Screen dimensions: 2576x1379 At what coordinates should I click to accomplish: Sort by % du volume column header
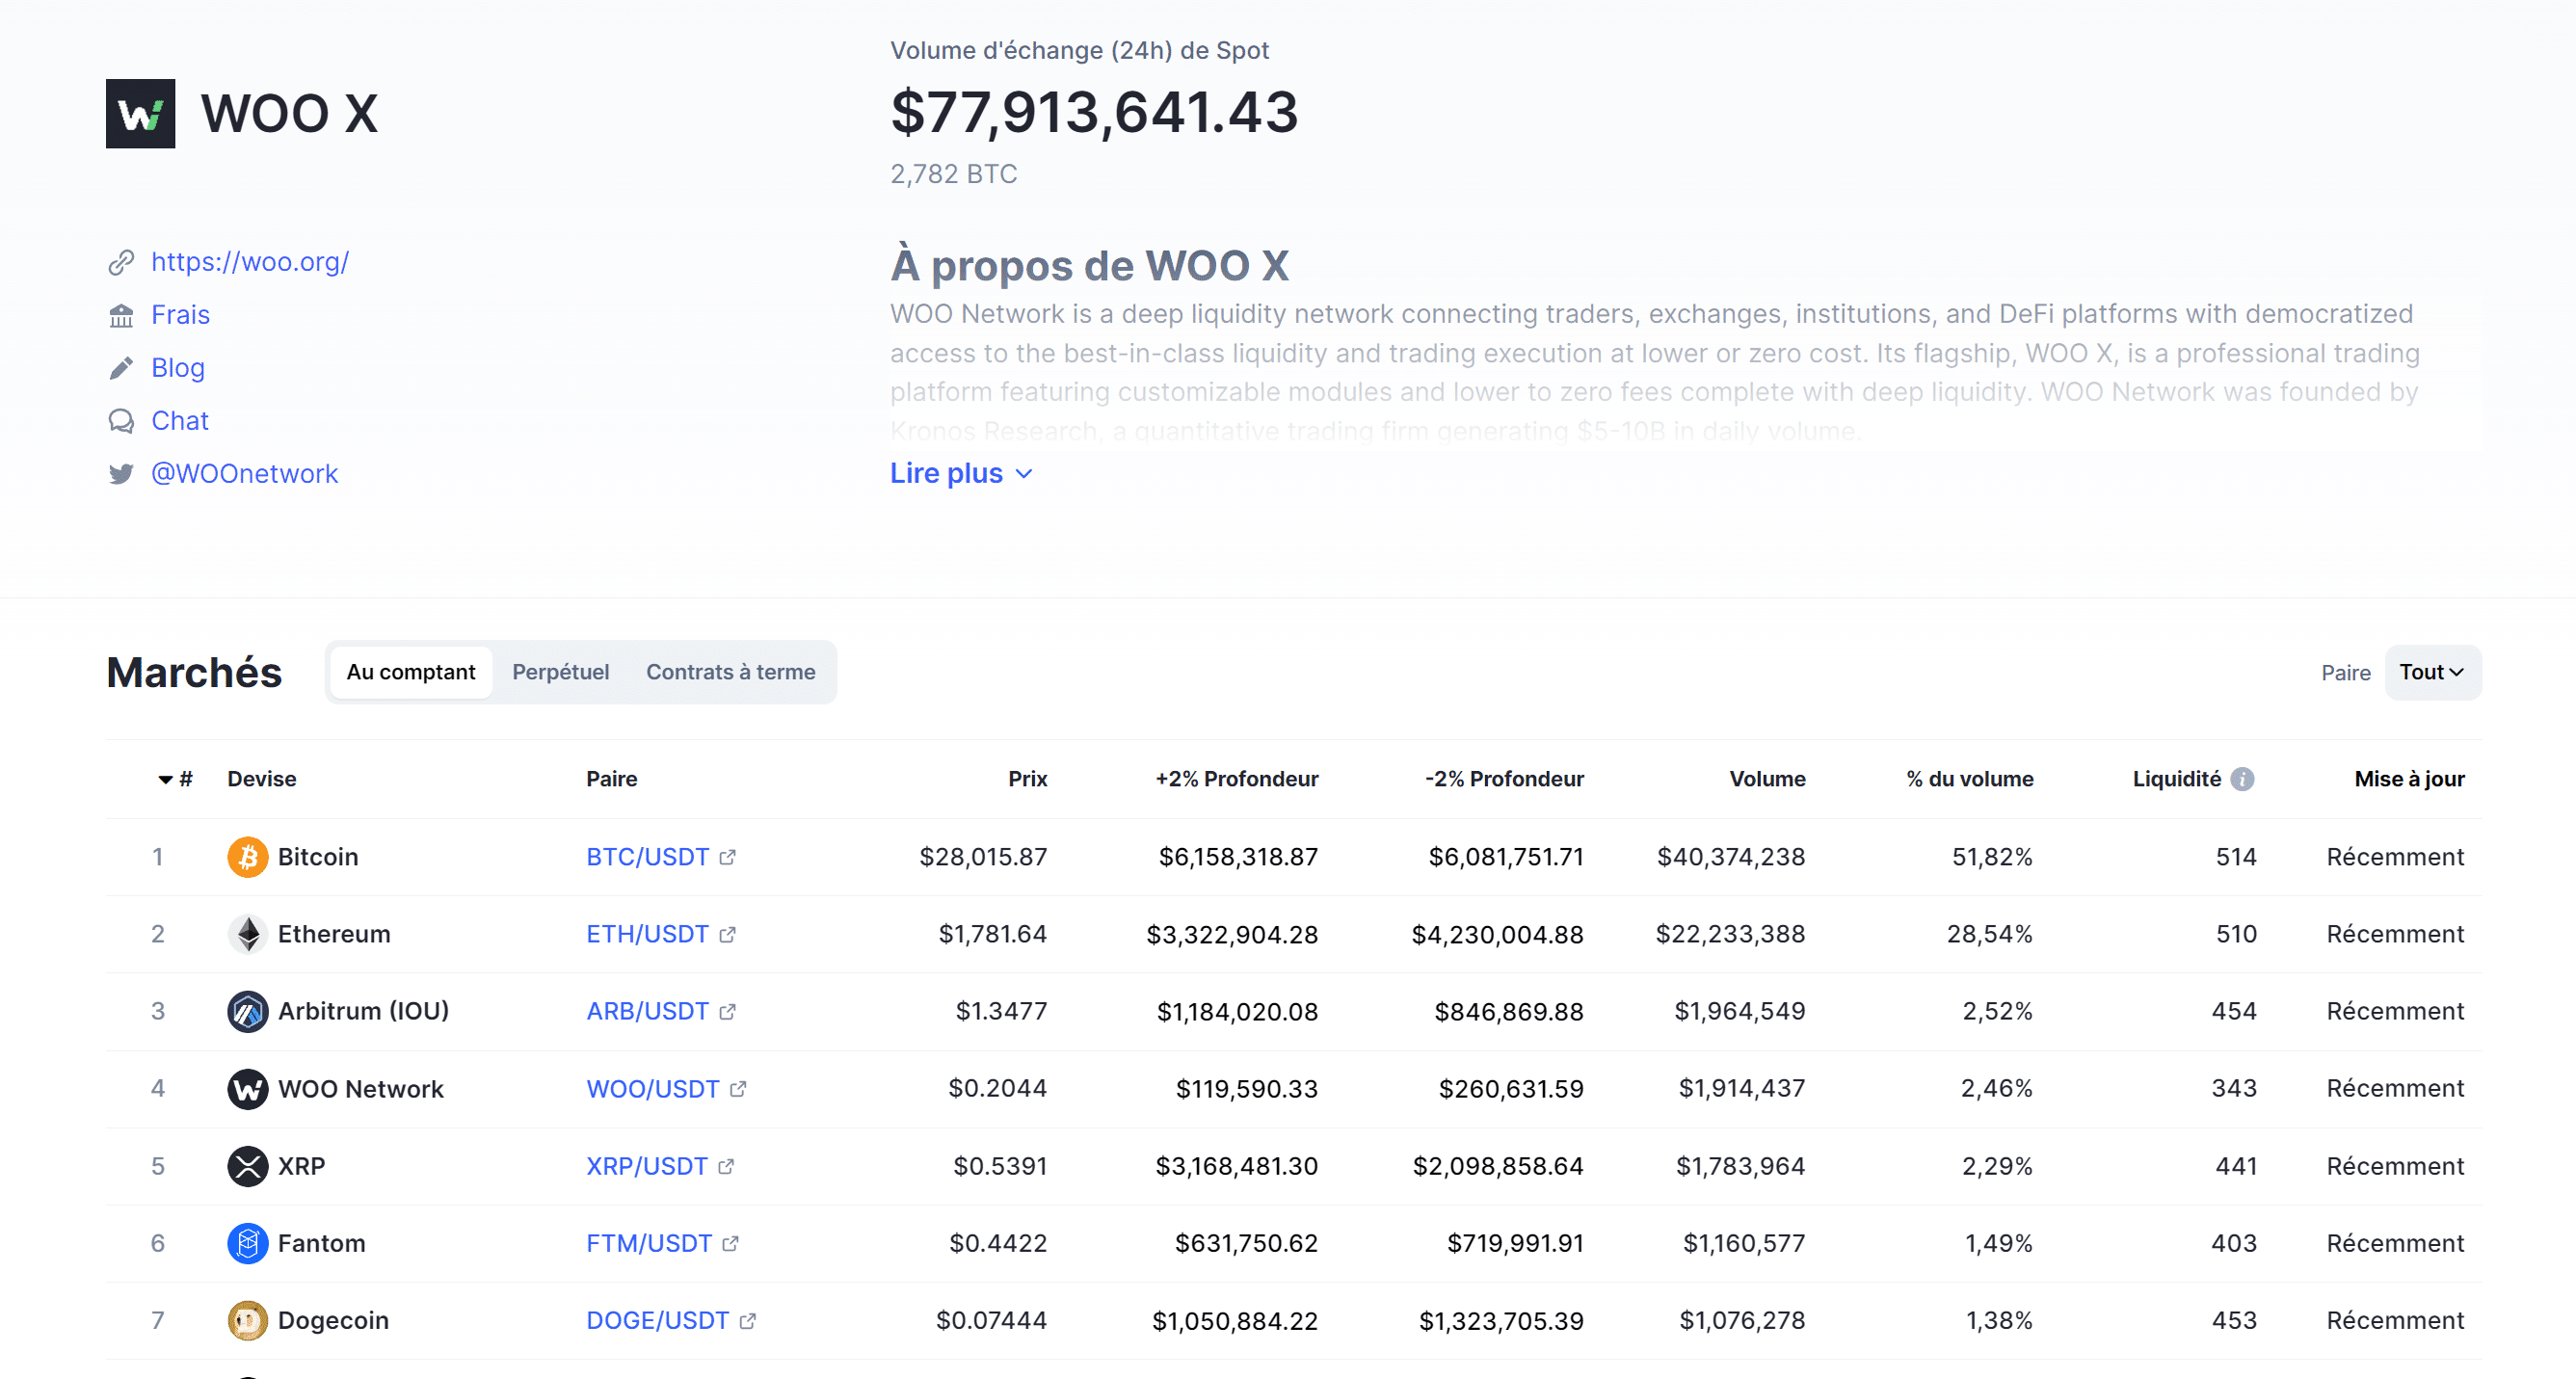pyautogui.click(x=1969, y=779)
